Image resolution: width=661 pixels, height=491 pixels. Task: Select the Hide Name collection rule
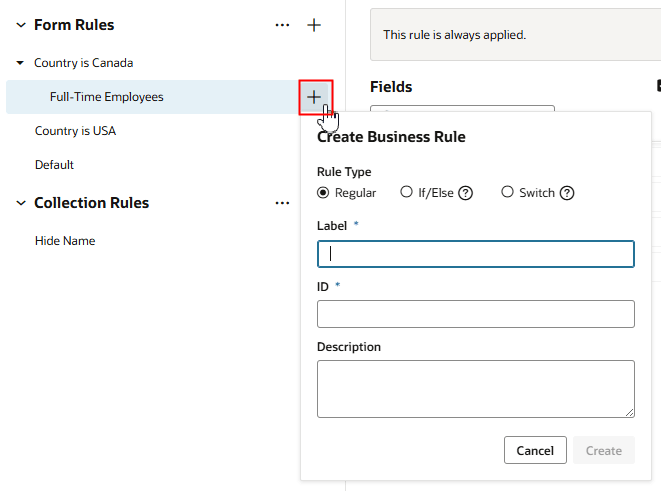coord(65,241)
